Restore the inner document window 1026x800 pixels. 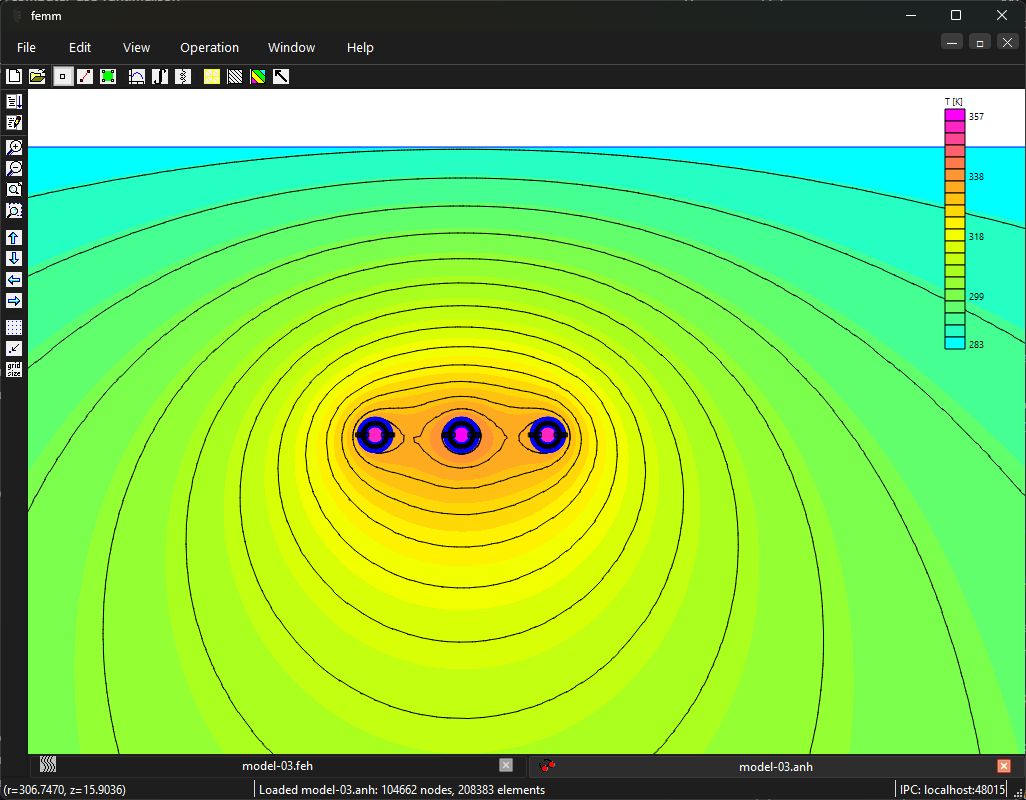980,43
